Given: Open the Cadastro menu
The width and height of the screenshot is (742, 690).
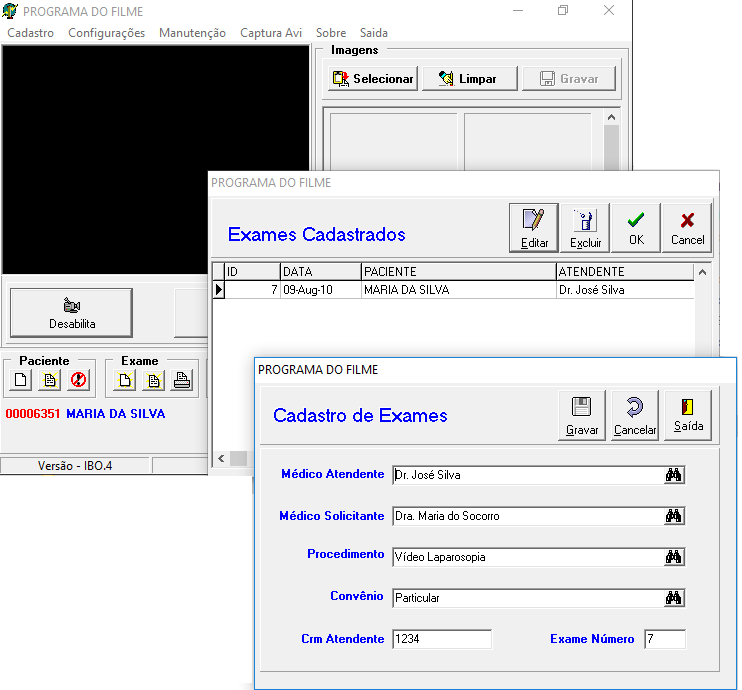Looking at the screenshot, I should tap(30, 33).
